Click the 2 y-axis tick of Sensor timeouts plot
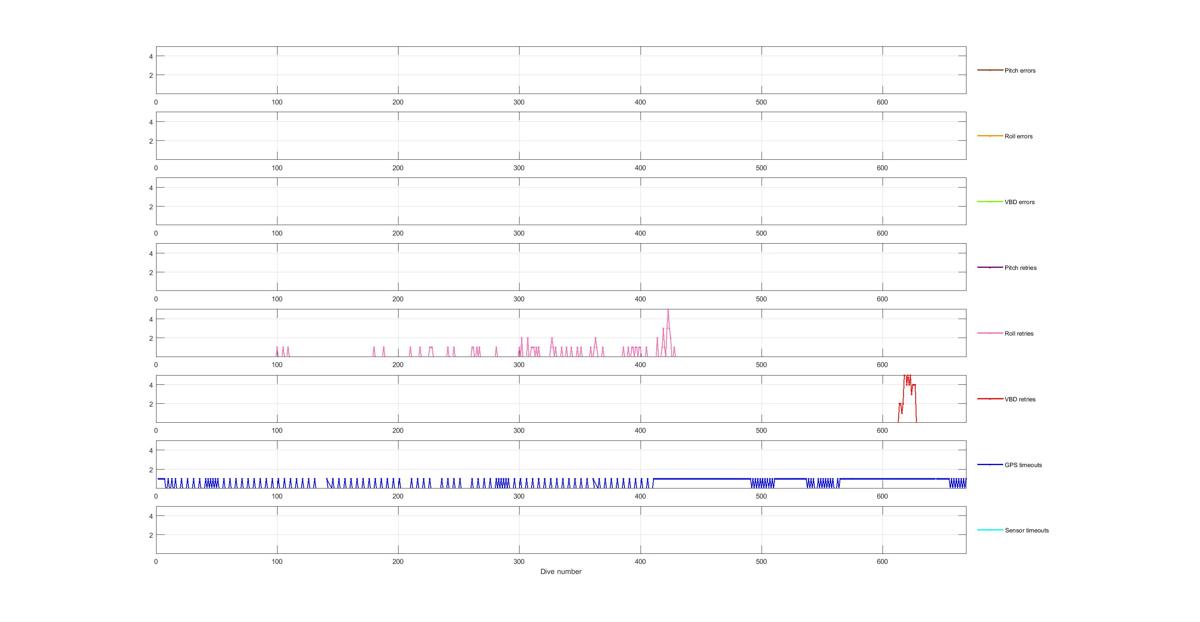Image resolution: width=1200 pixels, height=622 pixels. pos(150,535)
